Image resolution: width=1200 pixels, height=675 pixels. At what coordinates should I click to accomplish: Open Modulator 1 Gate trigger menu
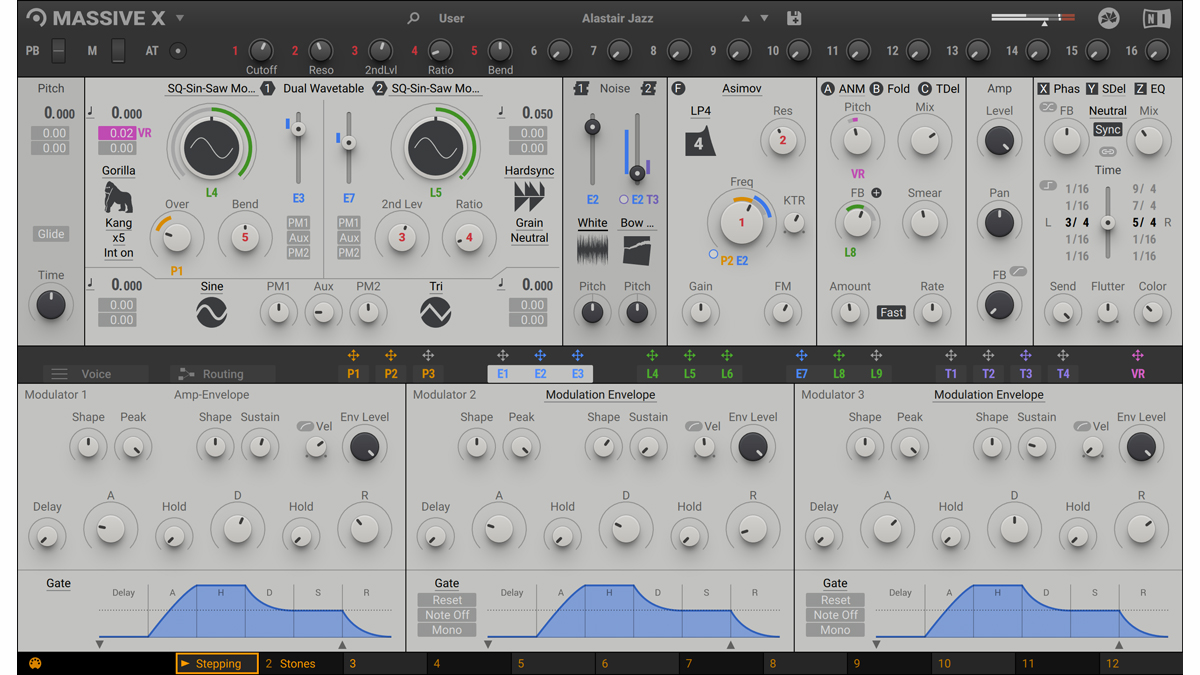[58, 583]
